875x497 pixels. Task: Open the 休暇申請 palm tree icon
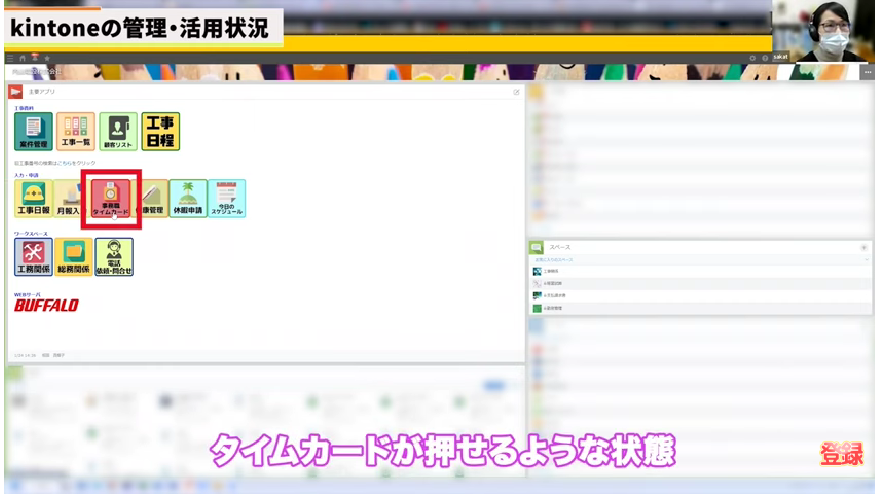(x=188, y=198)
